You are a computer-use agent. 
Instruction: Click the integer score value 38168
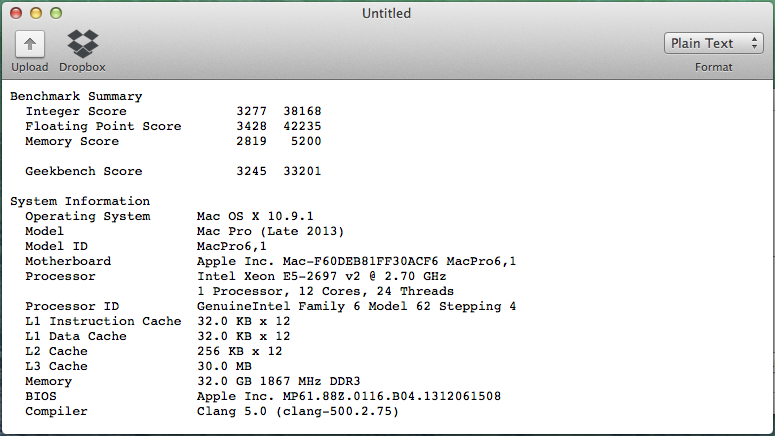302,111
